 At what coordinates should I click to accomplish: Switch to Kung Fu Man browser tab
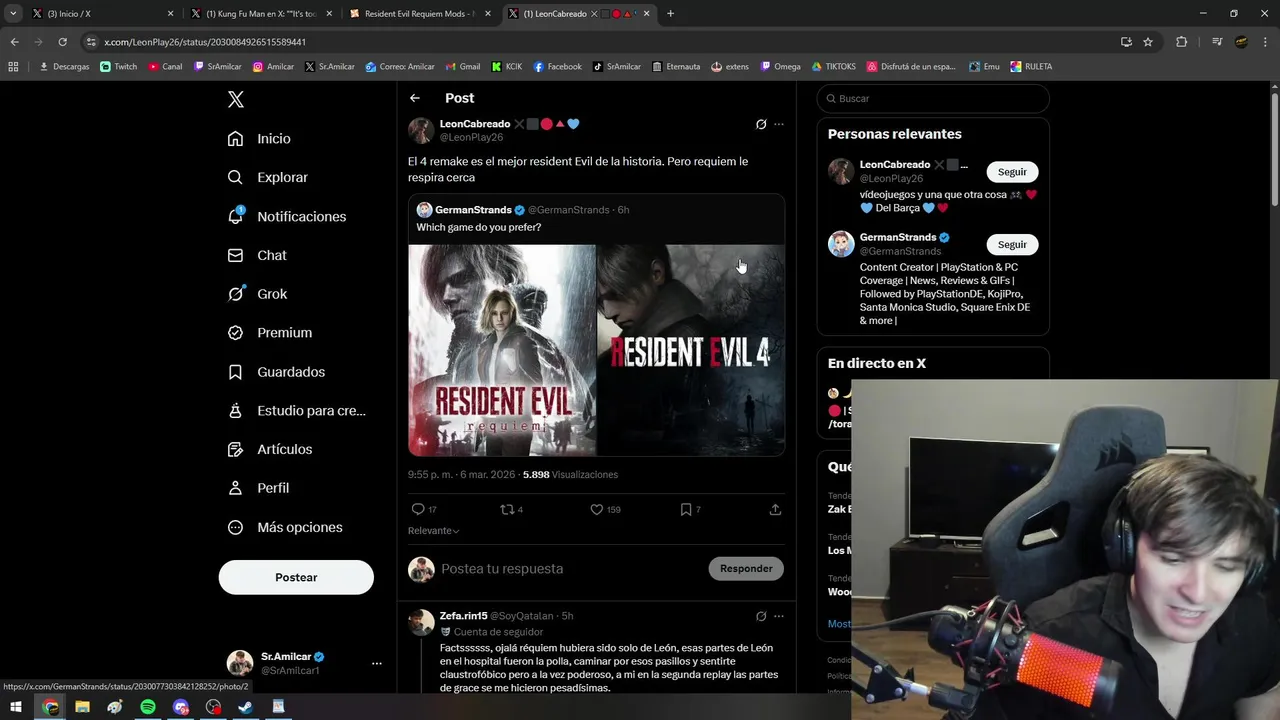[x=262, y=14]
